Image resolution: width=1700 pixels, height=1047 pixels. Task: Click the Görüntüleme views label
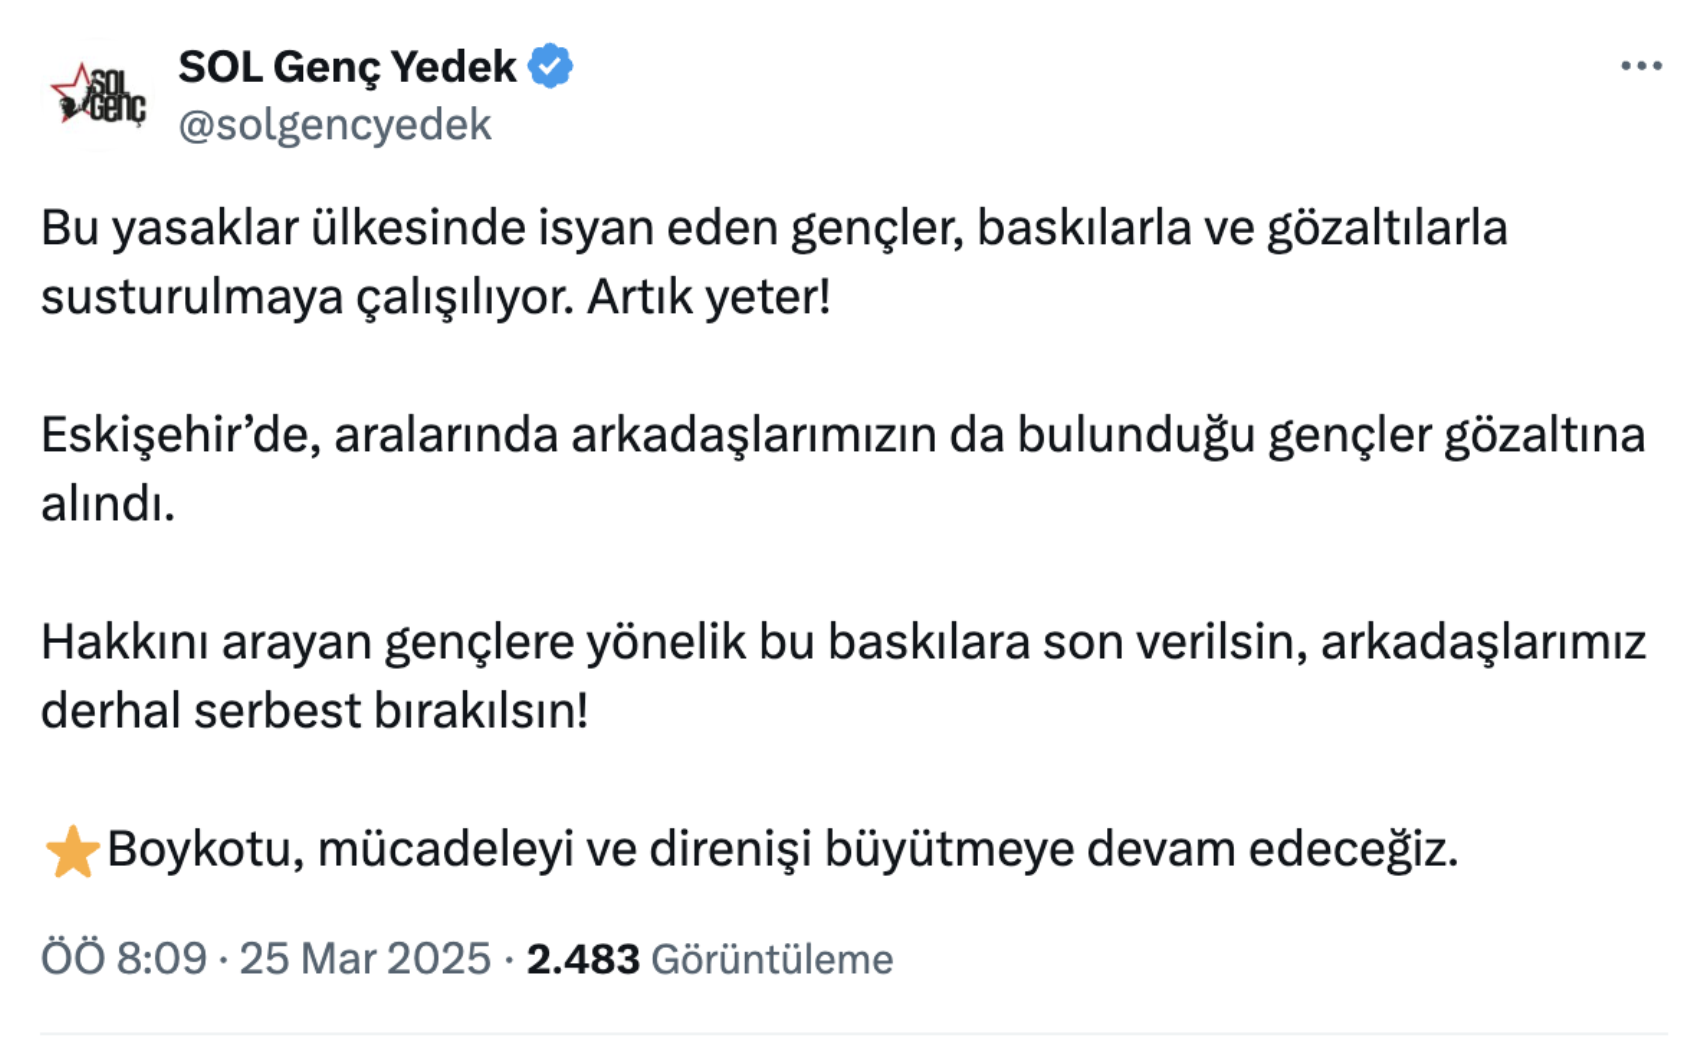point(772,959)
